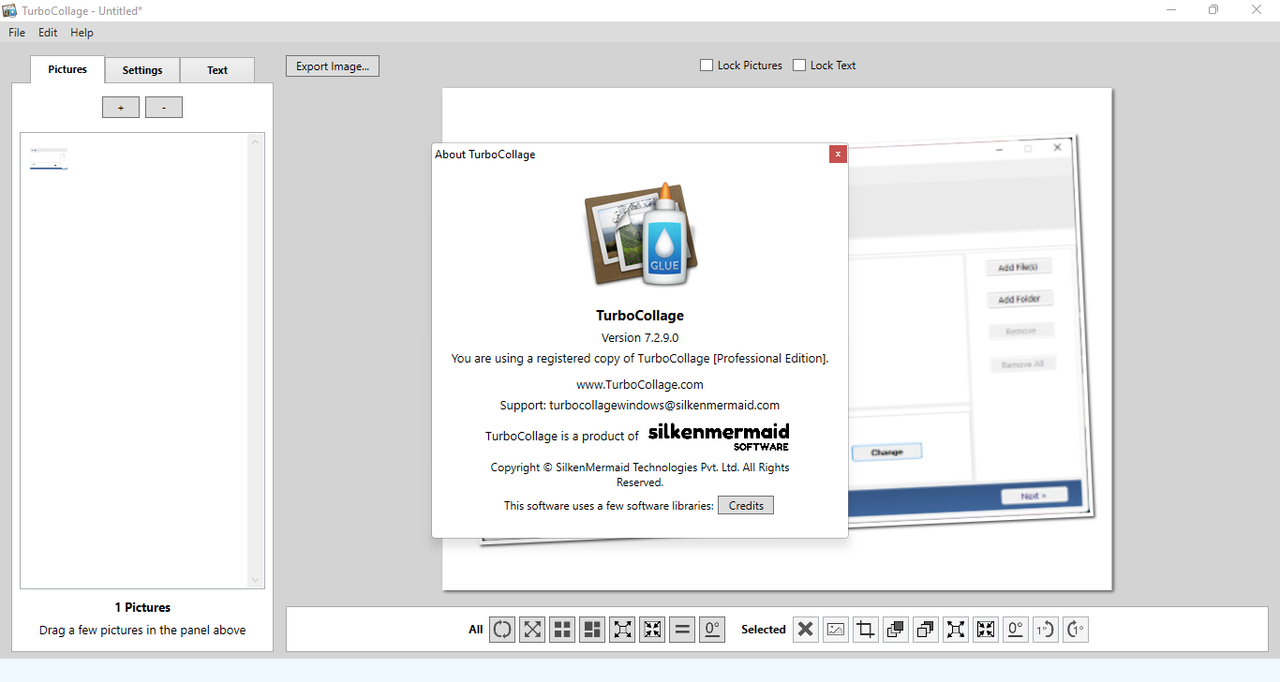Open the www.TurboCollage.com link

(640, 384)
